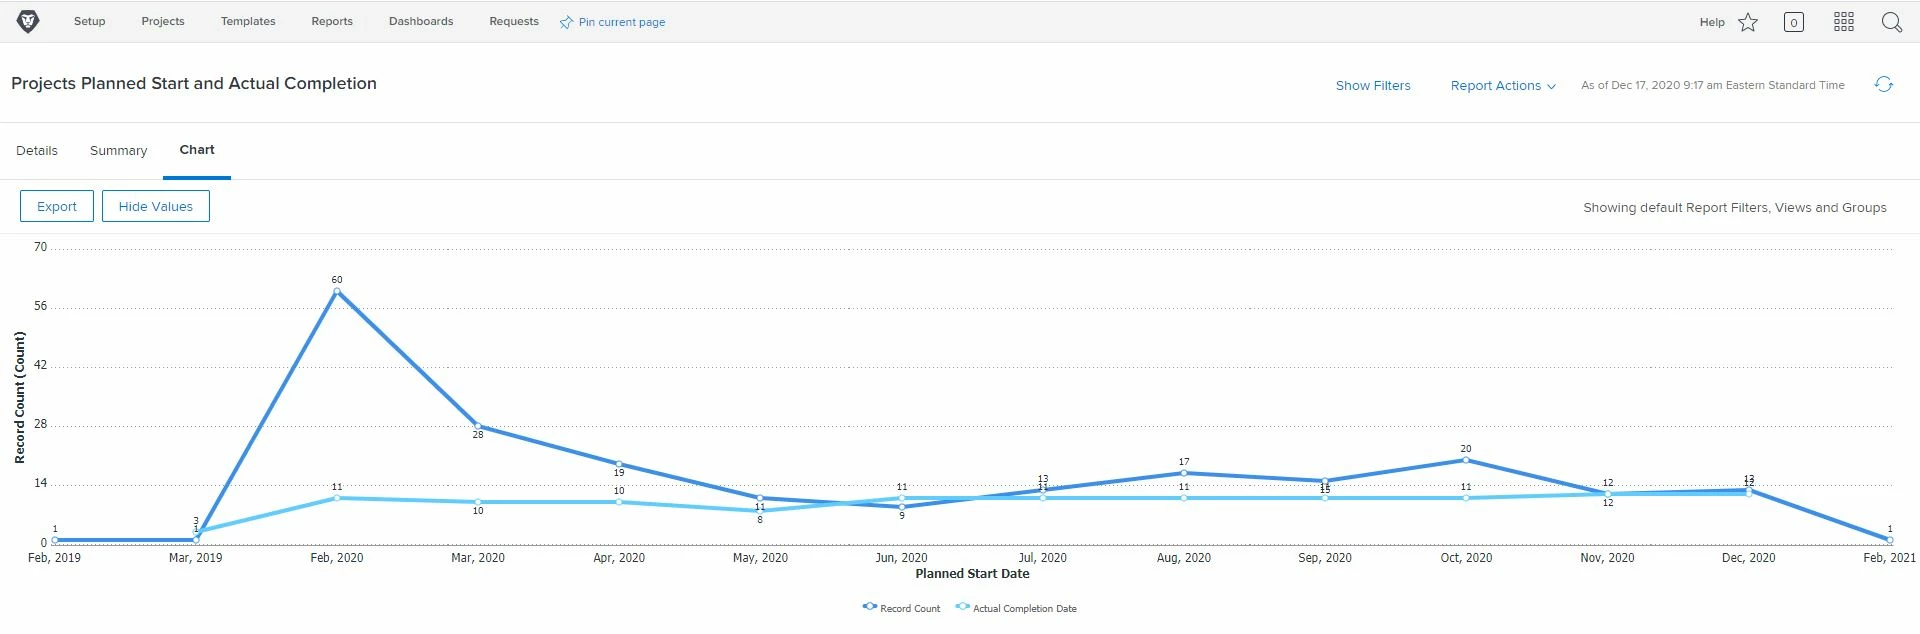The width and height of the screenshot is (1920, 634).
Task: Refresh the report with circular arrows icon
Action: coord(1884,85)
